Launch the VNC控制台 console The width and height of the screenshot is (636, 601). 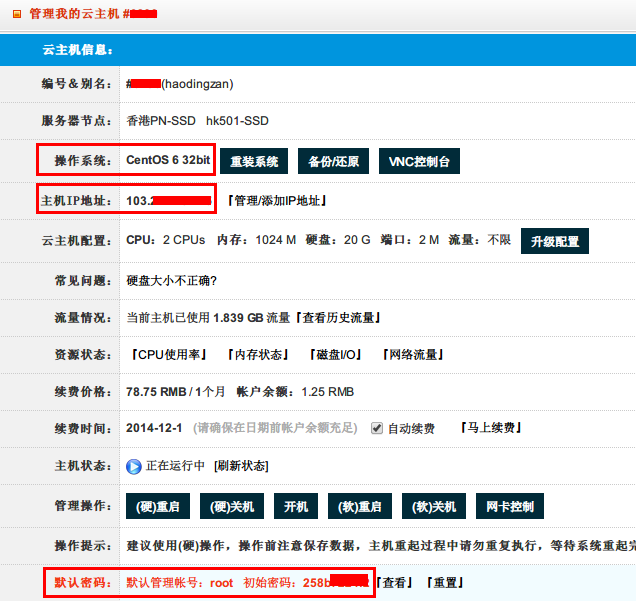[419, 162]
